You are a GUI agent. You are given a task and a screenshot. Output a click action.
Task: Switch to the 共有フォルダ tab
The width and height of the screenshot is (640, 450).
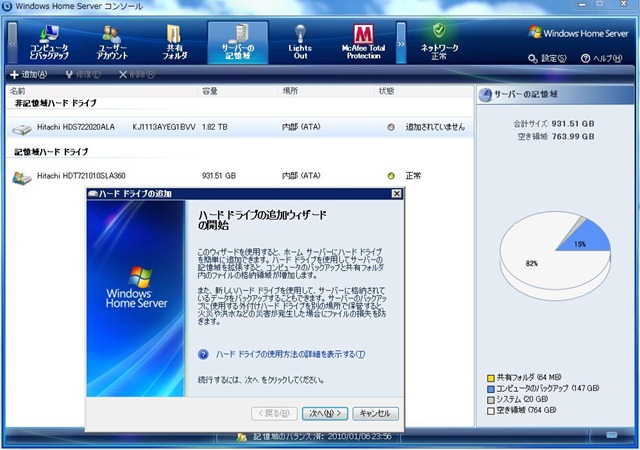coord(175,42)
